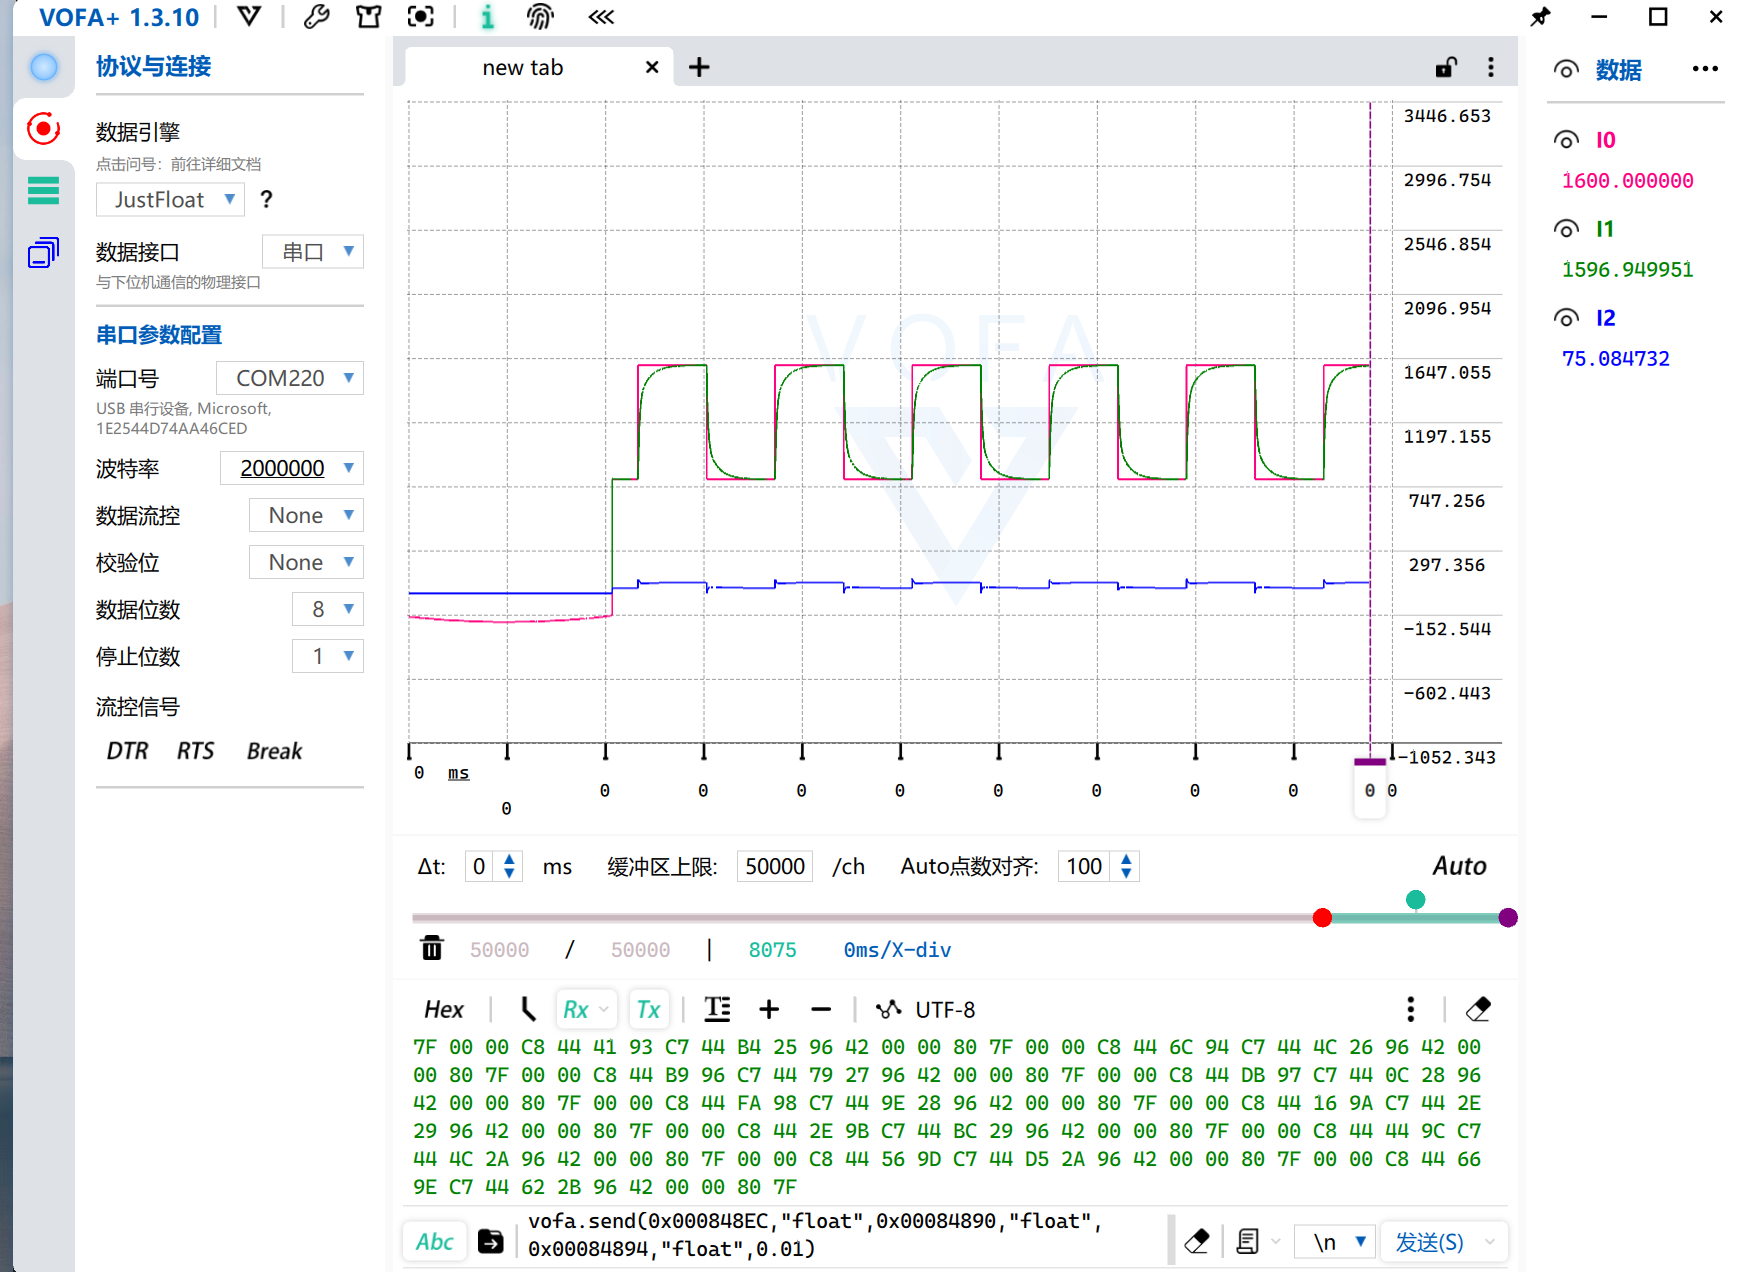Open the data panel three-dot menu
This screenshot has height=1272, width=1737.
[x=1705, y=69]
